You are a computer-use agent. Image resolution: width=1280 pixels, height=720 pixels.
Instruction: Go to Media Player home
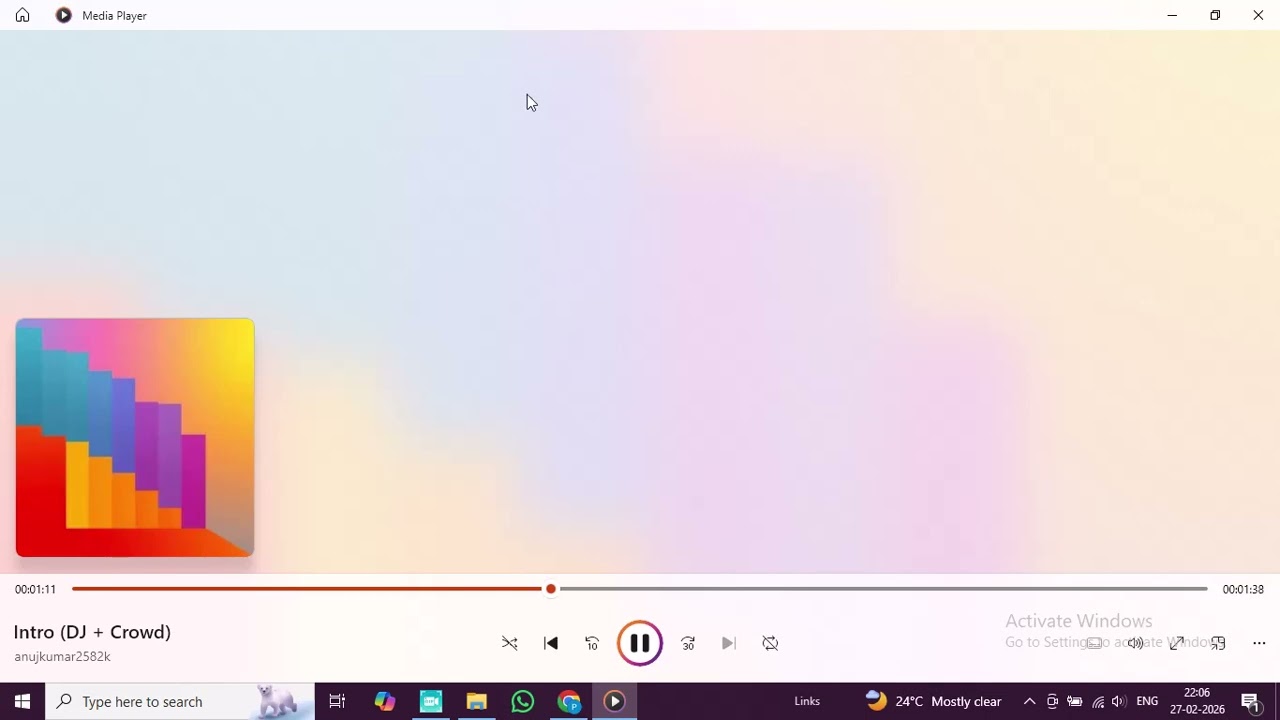pyautogui.click(x=22, y=15)
